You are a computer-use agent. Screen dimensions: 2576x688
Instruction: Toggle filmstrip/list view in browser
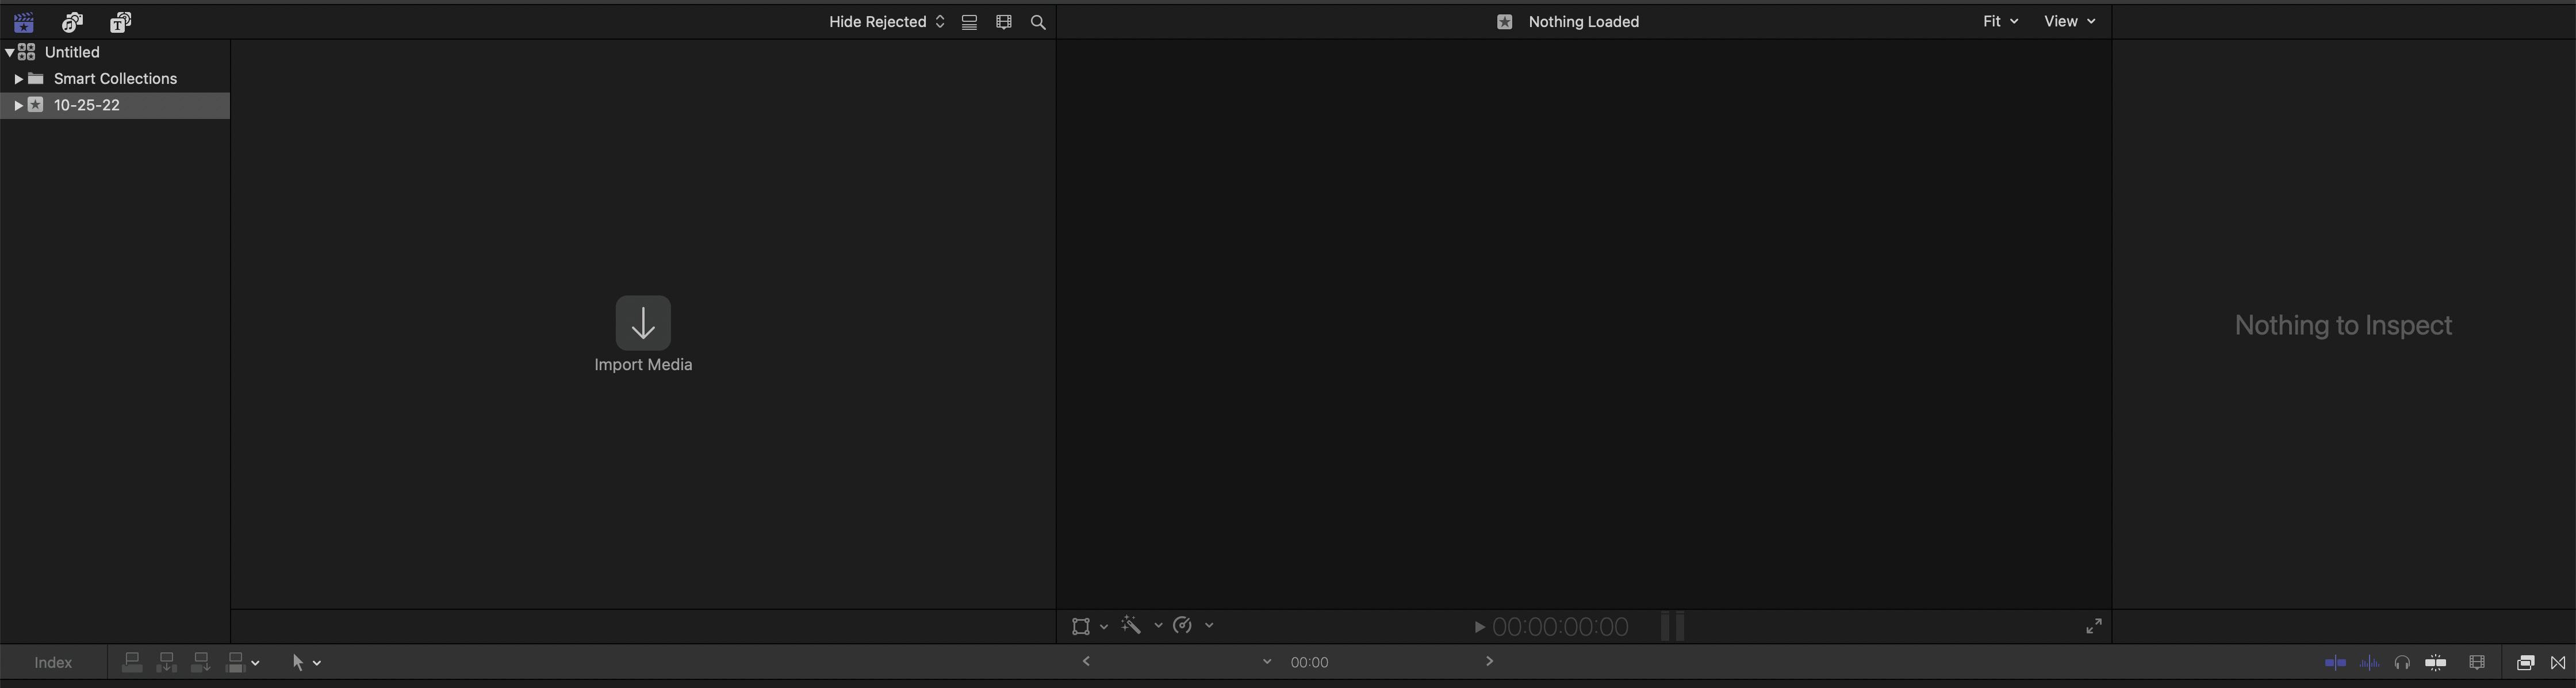(x=969, y=22)
